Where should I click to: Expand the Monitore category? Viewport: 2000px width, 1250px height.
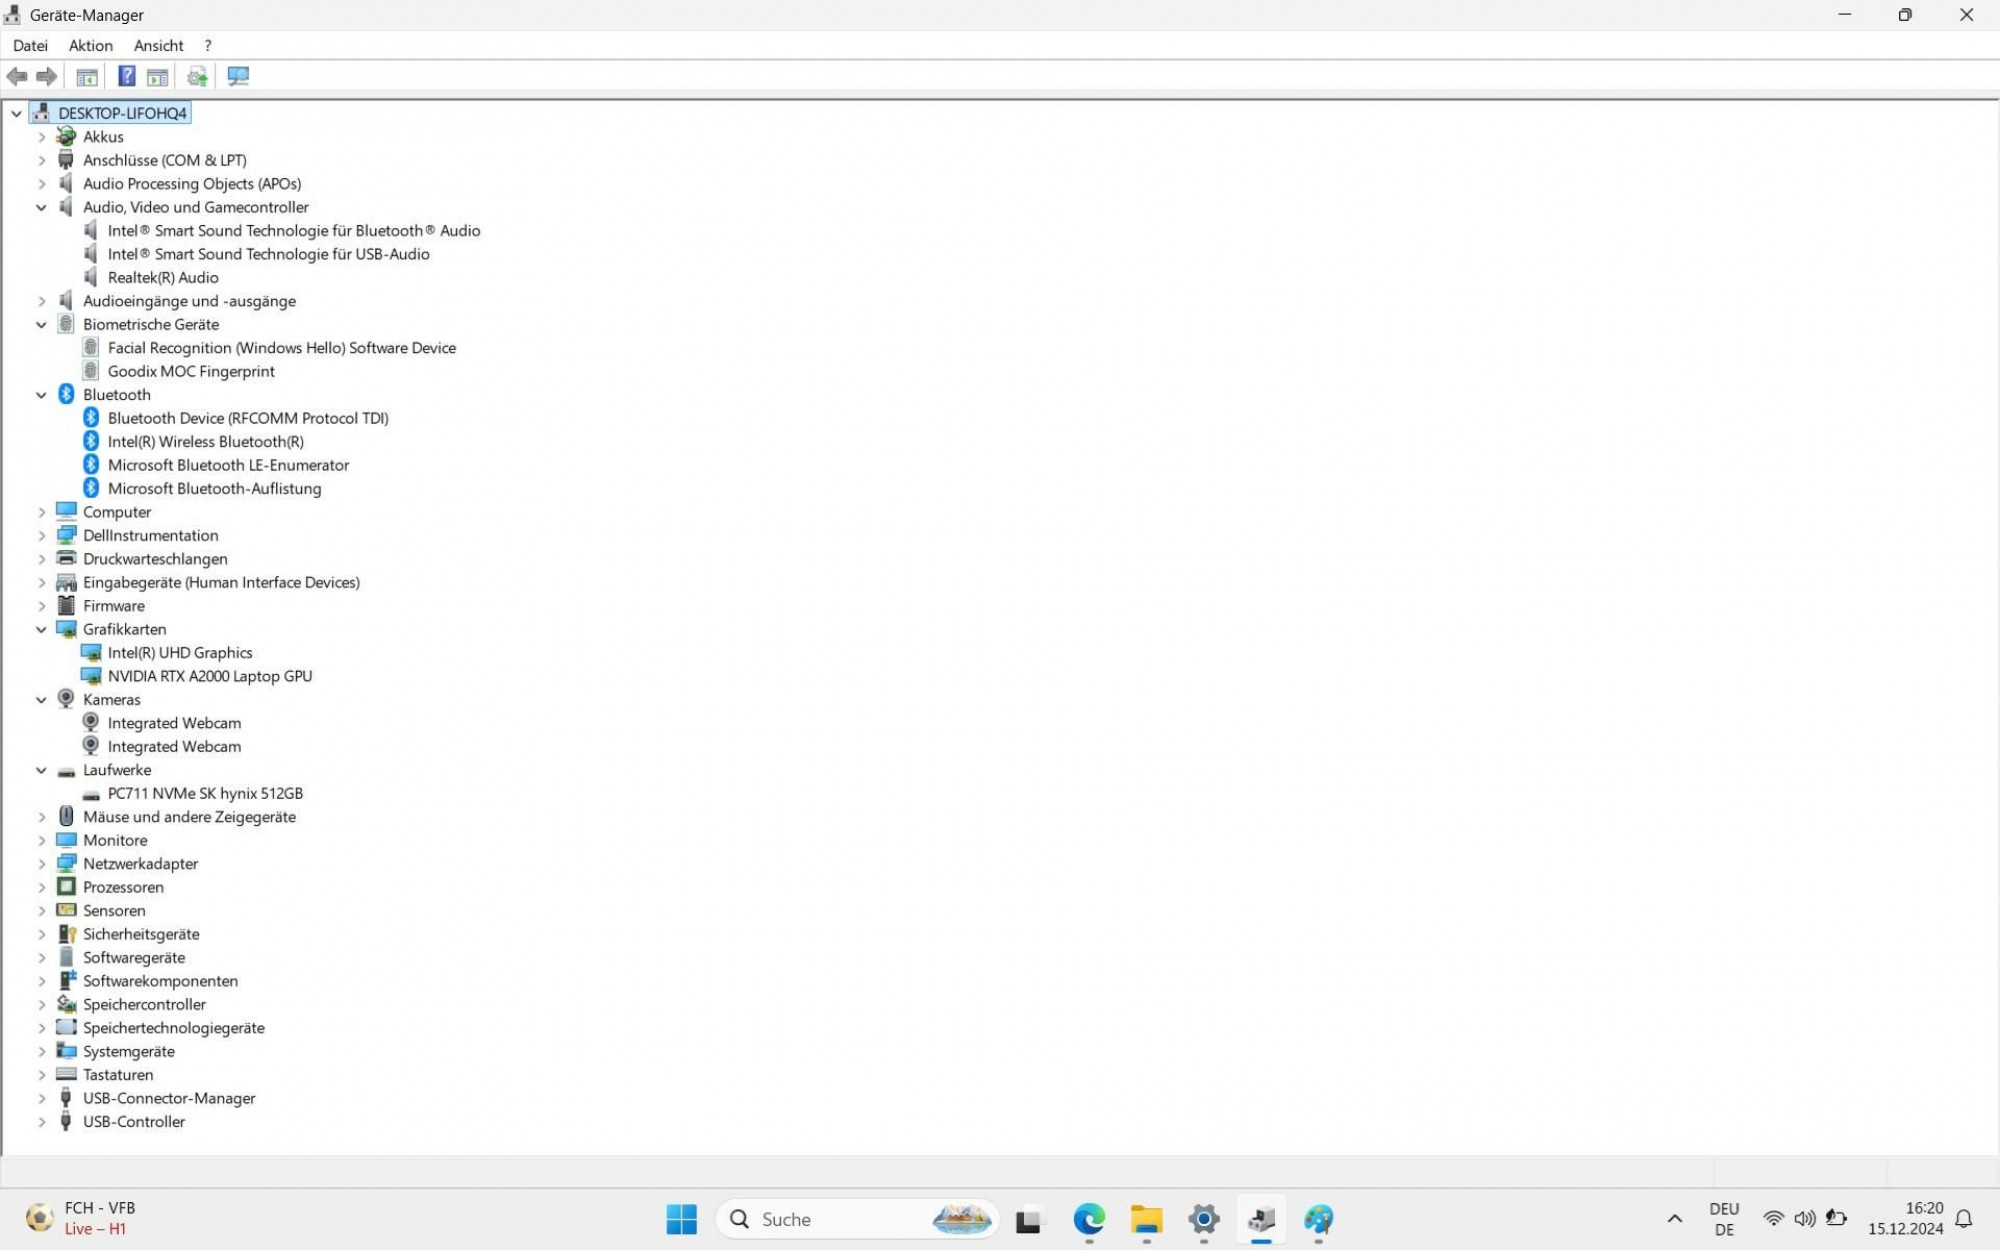tap(41, 840)
